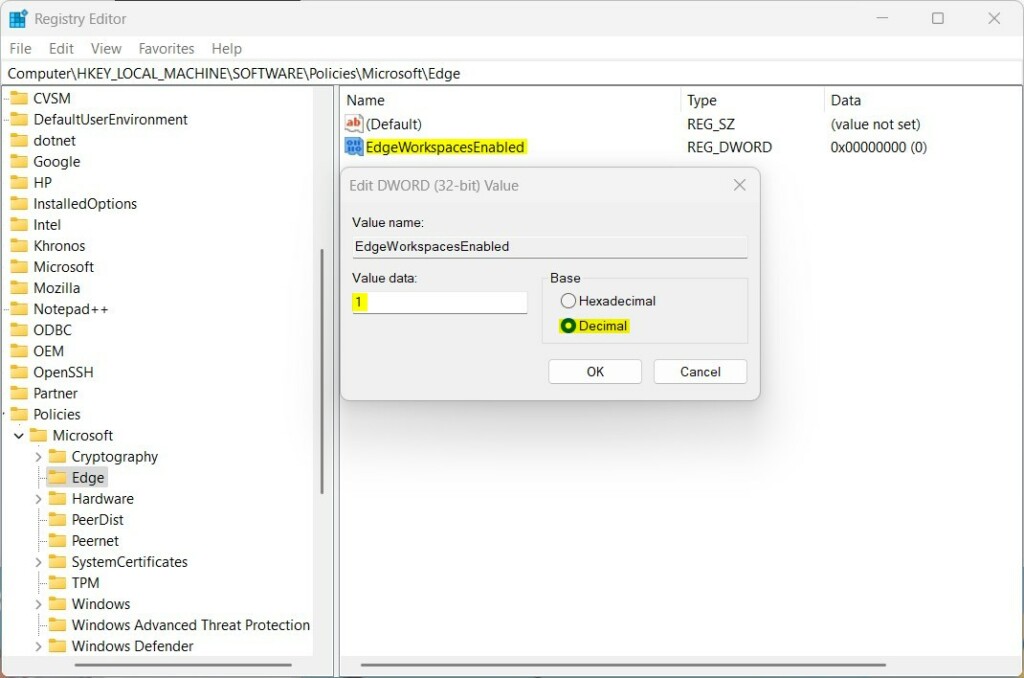Click the Edge folder icon in tree
The height and width of the screenshot is (678, 1024).
click(57, 477)
